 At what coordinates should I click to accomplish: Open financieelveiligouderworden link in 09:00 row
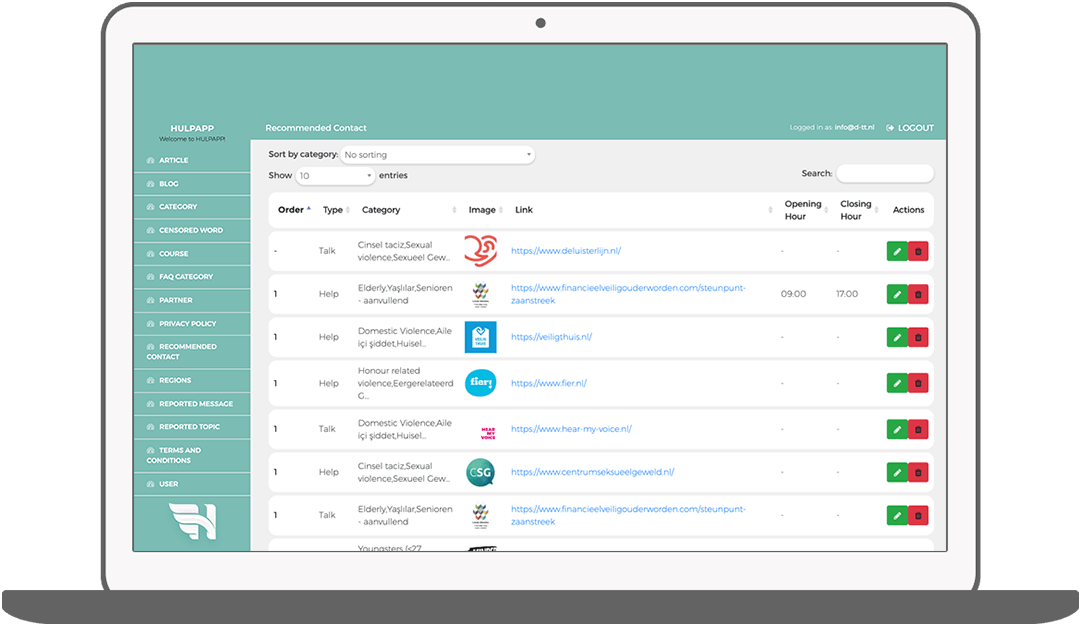pos(628,294)
